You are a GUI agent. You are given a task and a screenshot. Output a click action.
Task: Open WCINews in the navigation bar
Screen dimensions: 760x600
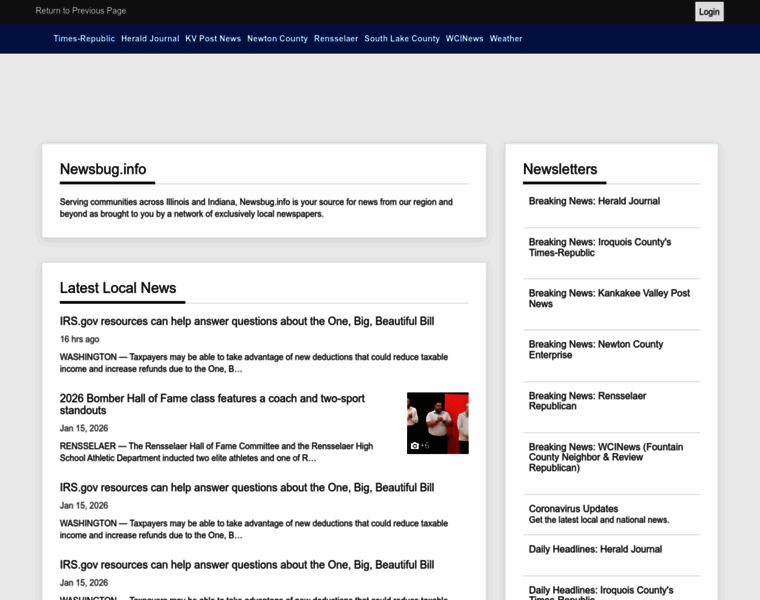click(x=464, y=38)
